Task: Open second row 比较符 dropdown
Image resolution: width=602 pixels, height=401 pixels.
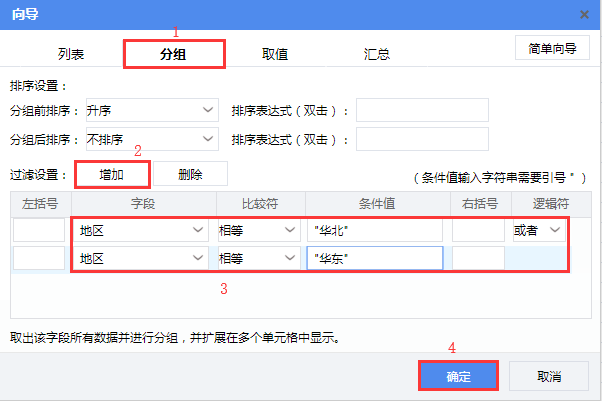Action: [x=257, y=258]
